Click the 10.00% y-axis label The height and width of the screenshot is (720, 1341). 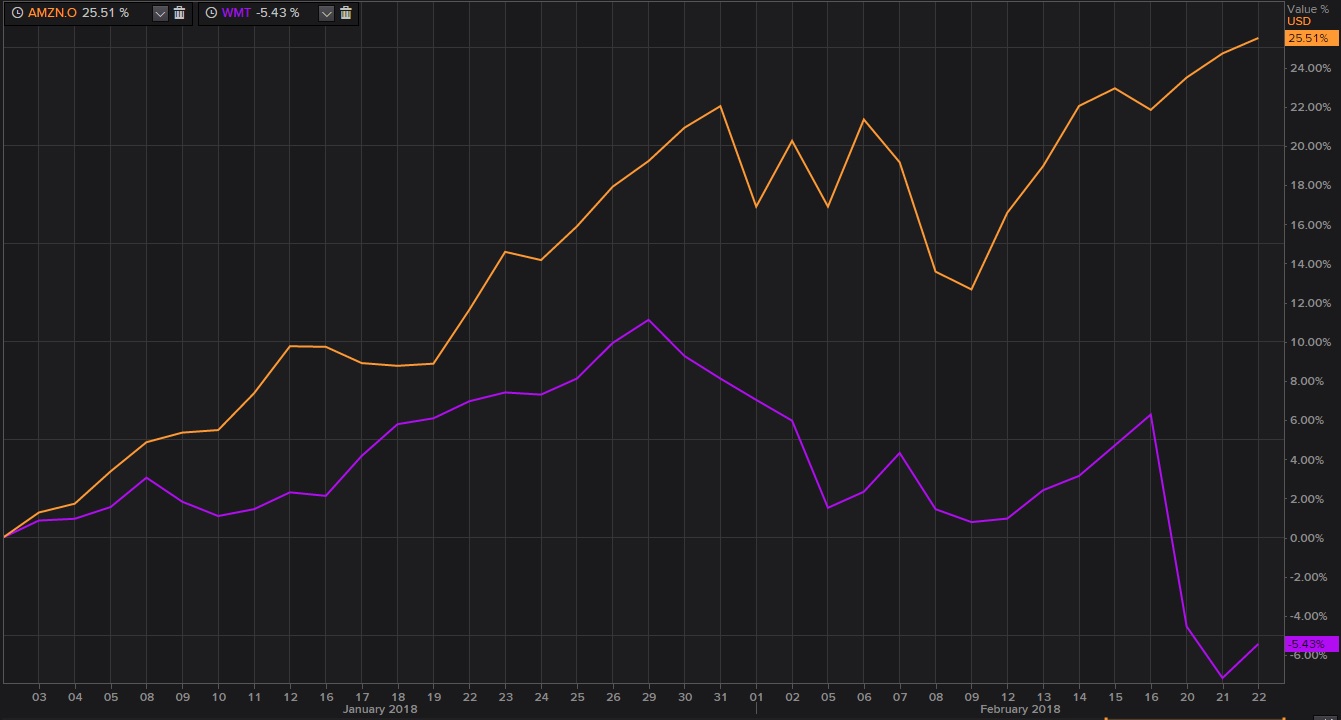click(x=1309, y=342)
